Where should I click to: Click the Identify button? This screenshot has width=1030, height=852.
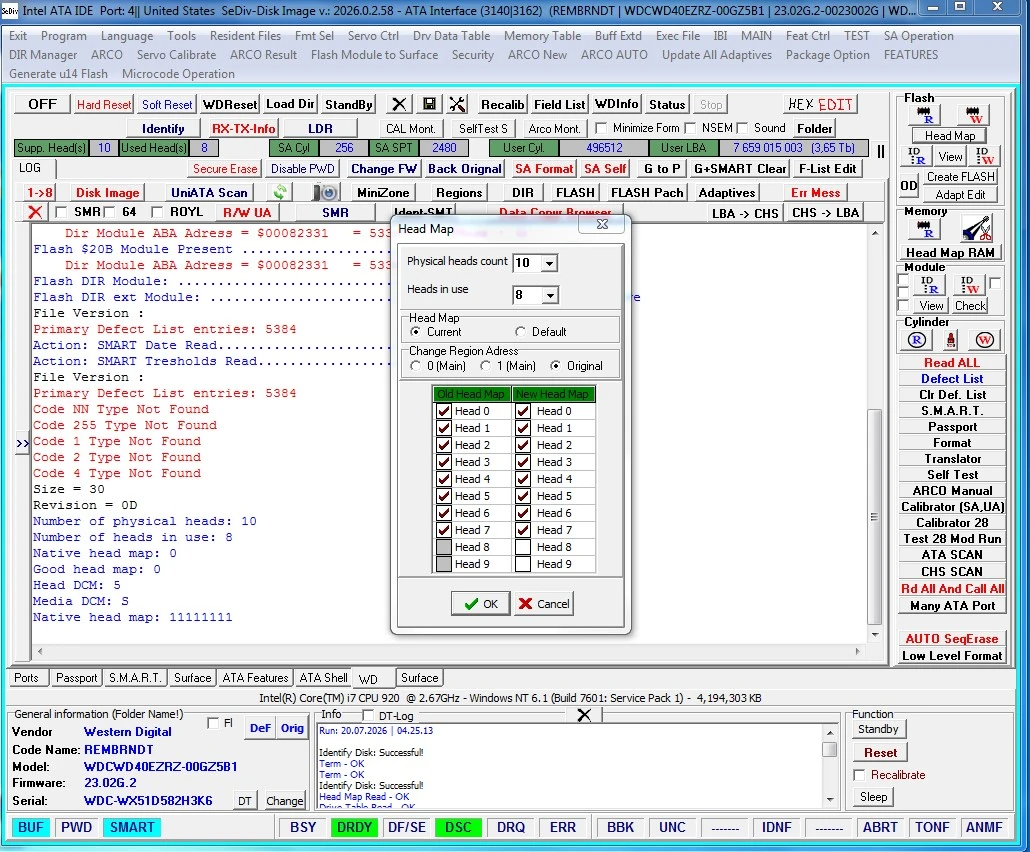click(163, 129)
